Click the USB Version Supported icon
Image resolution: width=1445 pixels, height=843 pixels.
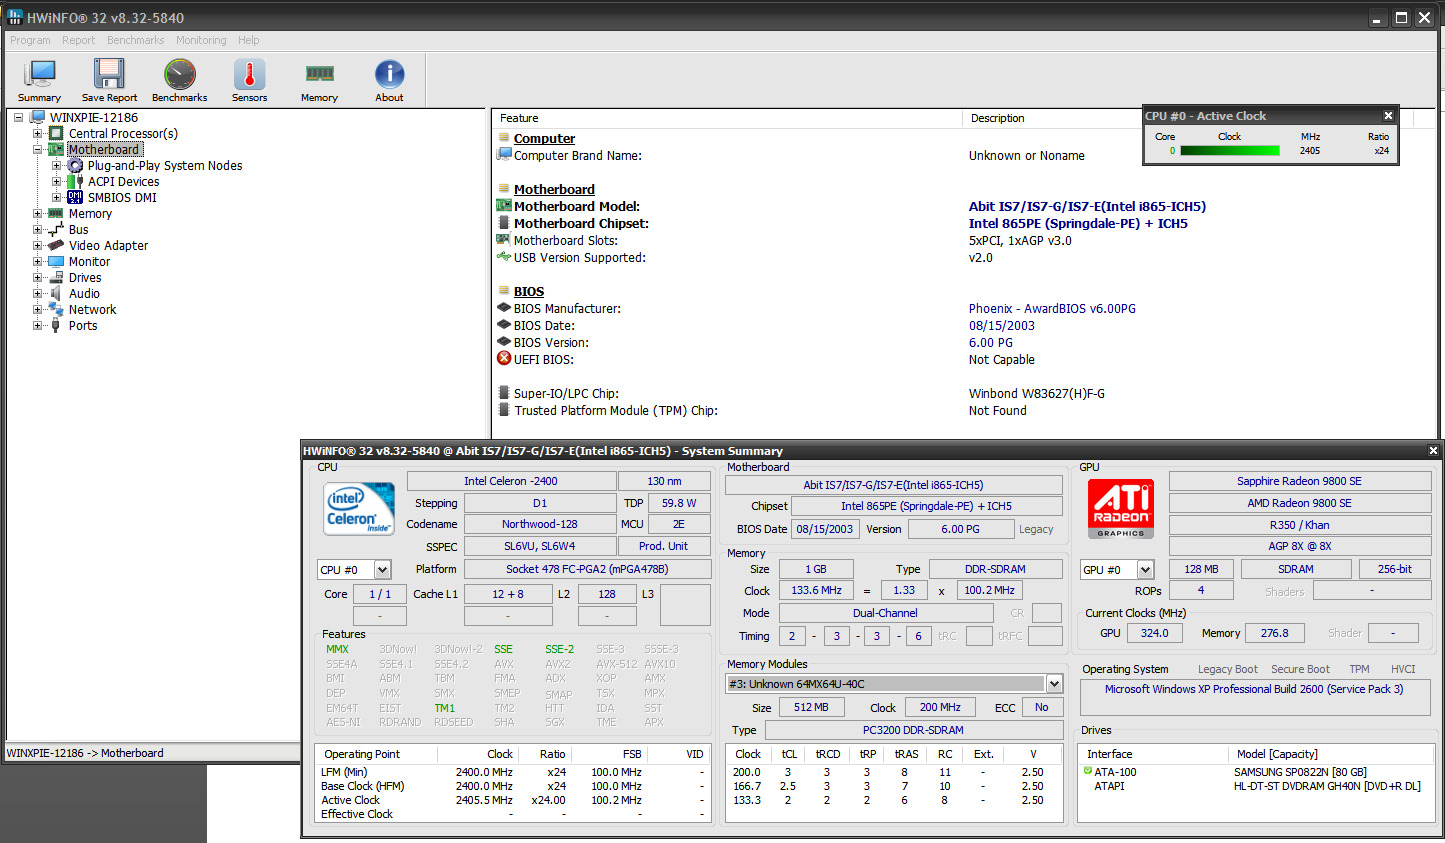click(x=504, y=257)
